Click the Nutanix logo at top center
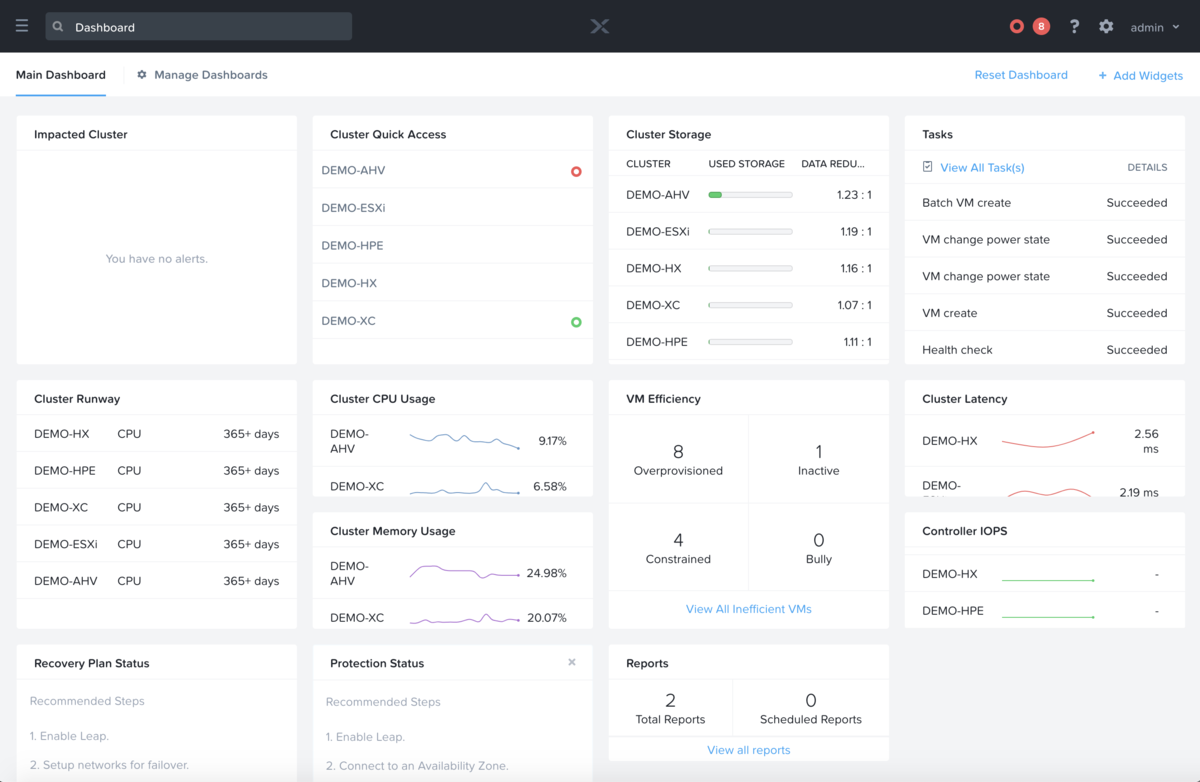1200x782 pixels. point(599,26)
